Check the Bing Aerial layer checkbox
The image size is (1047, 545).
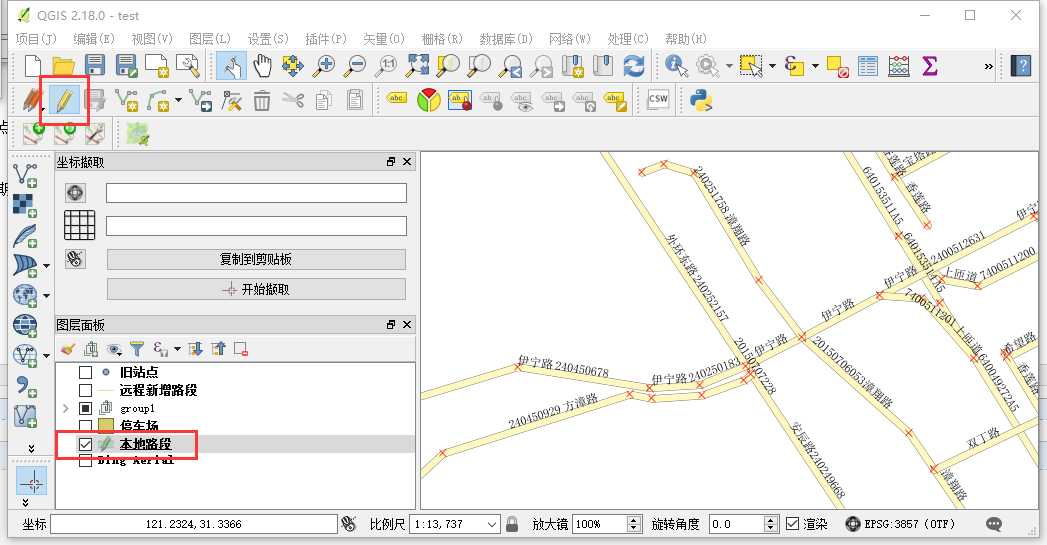coord(85,460)
